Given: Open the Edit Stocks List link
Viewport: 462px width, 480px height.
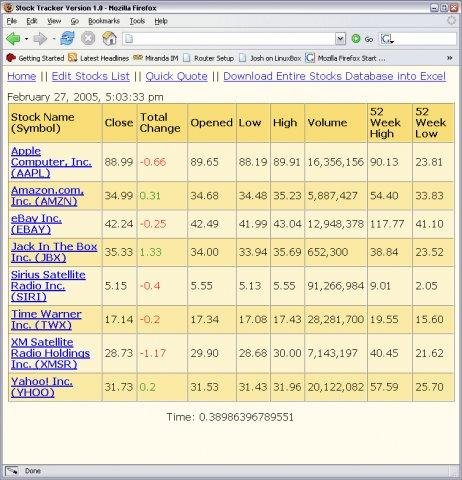Looking at the screenshot, I should point(91,76).
